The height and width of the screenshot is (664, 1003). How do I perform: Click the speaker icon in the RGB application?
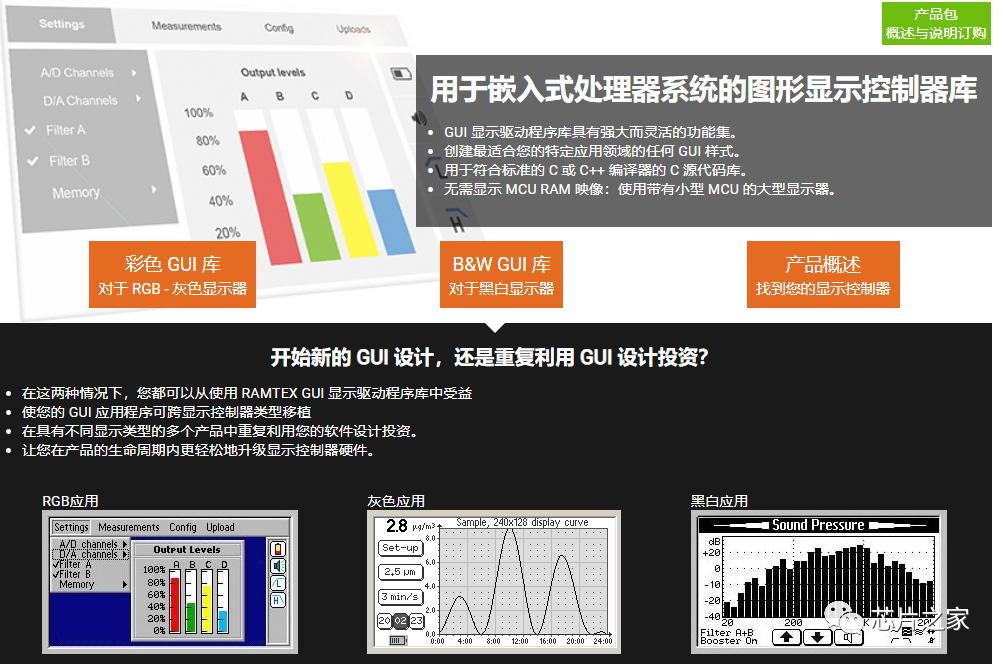click(279, 567)
